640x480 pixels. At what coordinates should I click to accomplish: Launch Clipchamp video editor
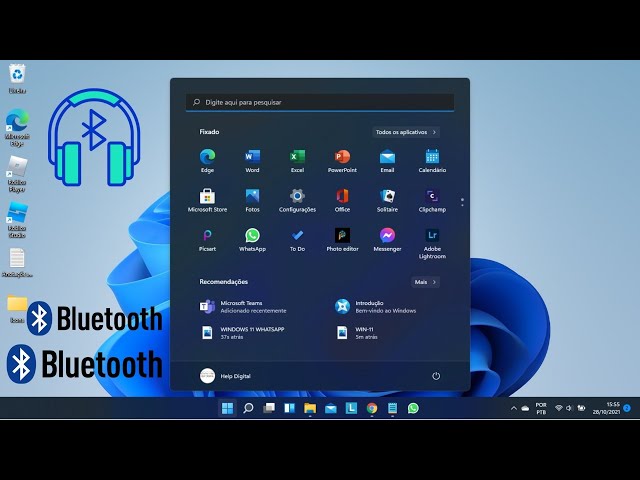[432, 200]
